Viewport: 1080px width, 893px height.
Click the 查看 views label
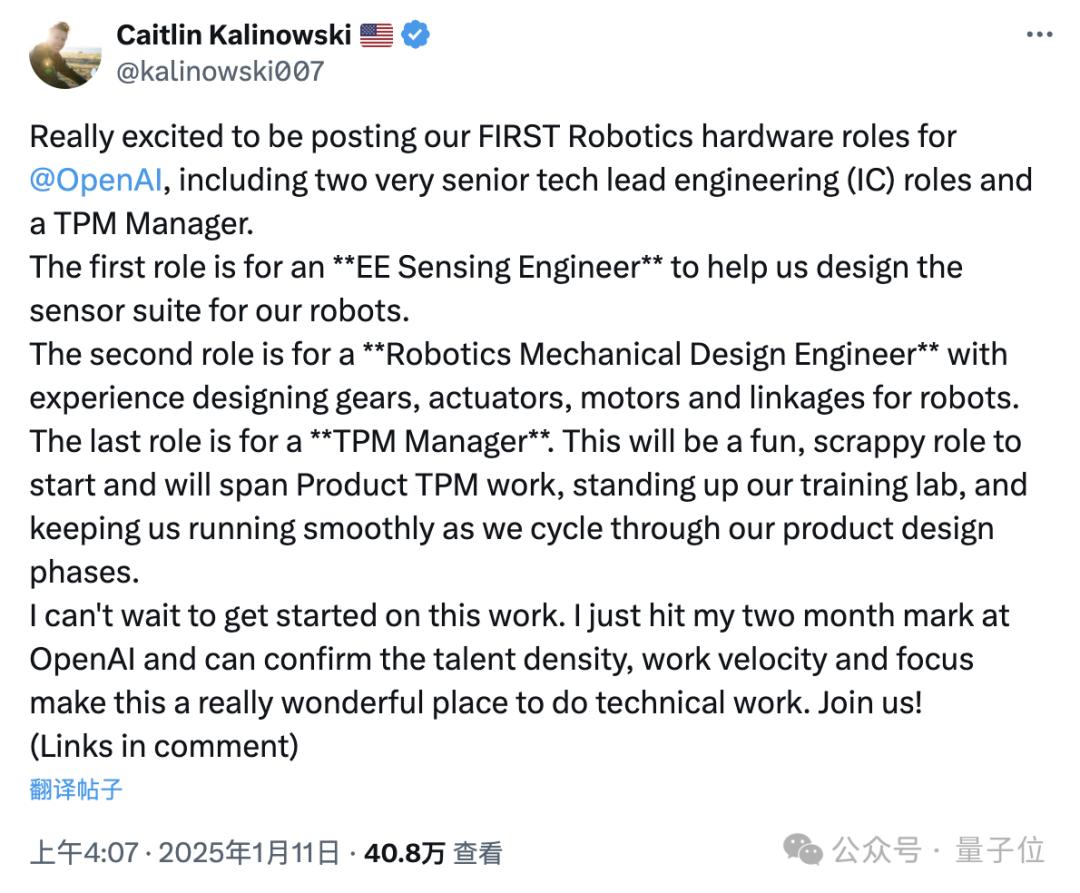pos(477,853)
